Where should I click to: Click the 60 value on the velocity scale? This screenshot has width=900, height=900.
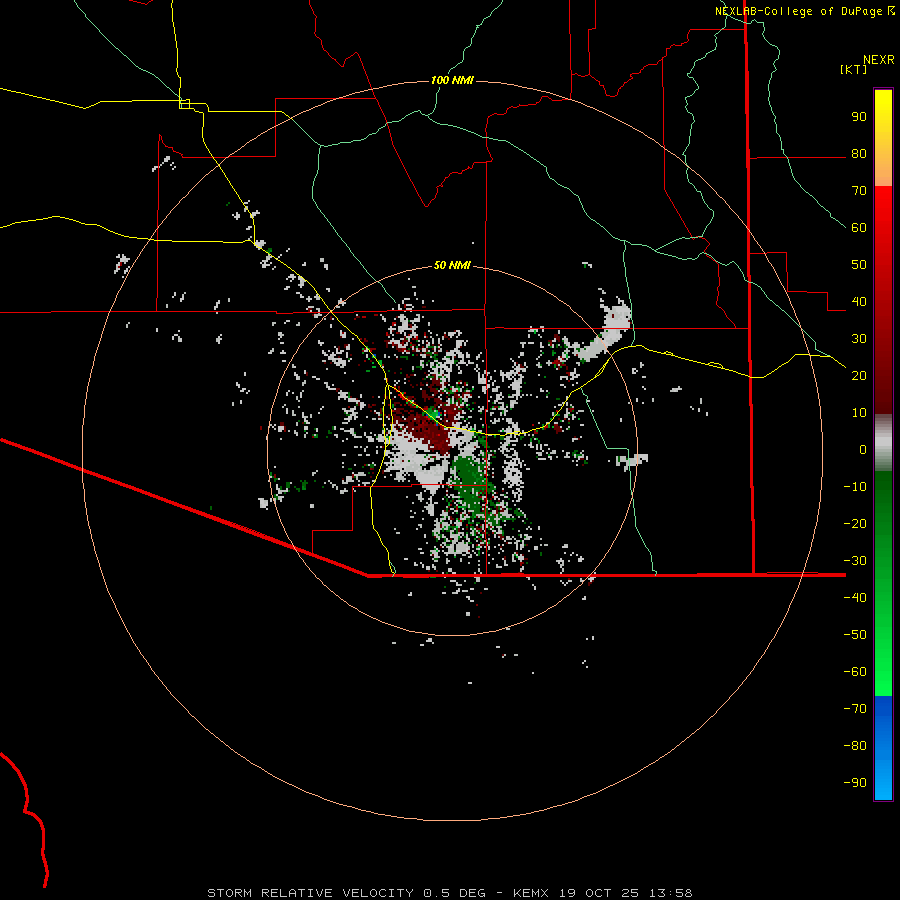pyautogui.click(x=859, y=227)
